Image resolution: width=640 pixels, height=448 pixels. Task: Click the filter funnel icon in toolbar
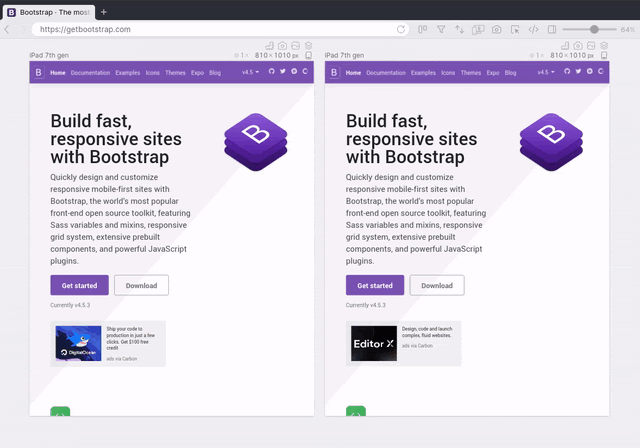441,30
